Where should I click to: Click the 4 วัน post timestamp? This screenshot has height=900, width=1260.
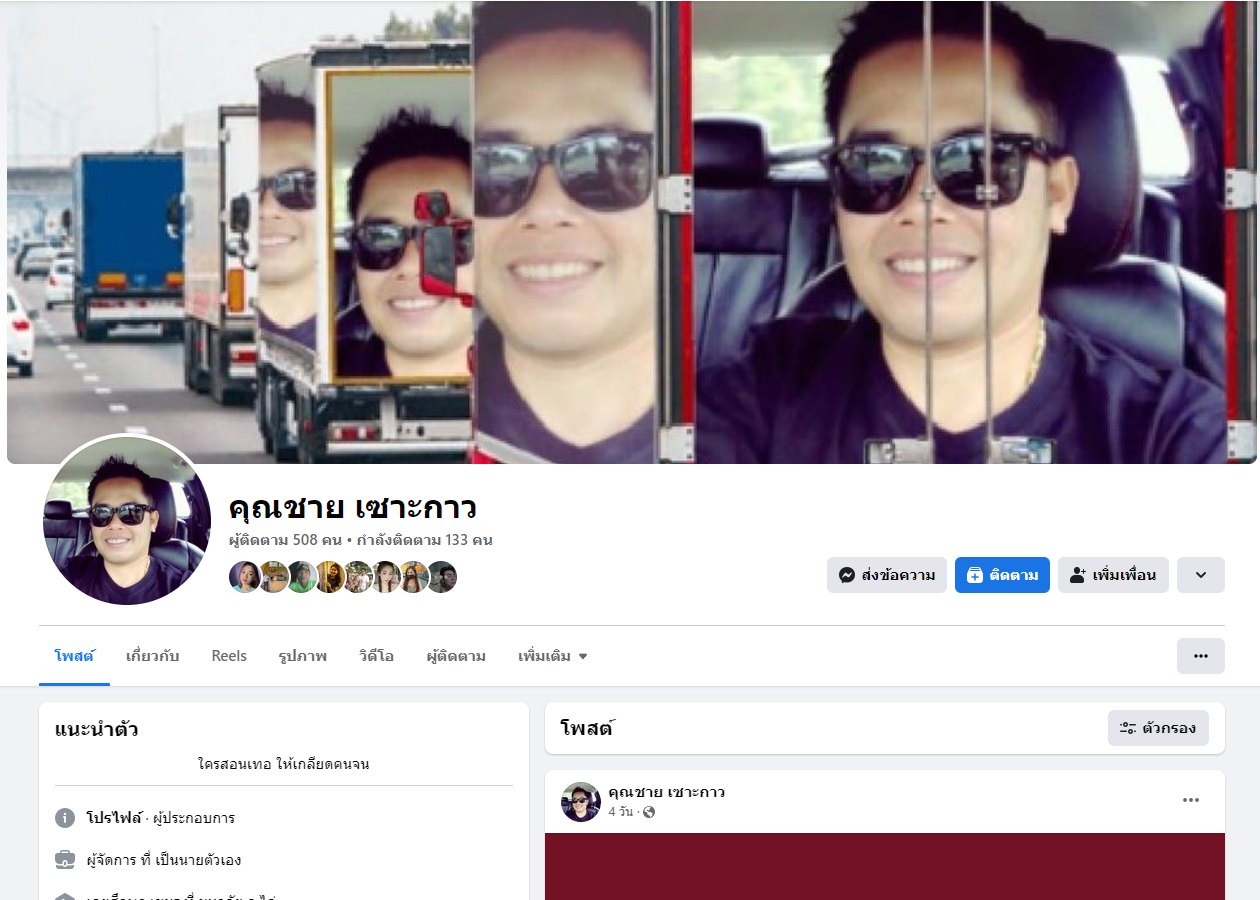click(x=620, y=812)
